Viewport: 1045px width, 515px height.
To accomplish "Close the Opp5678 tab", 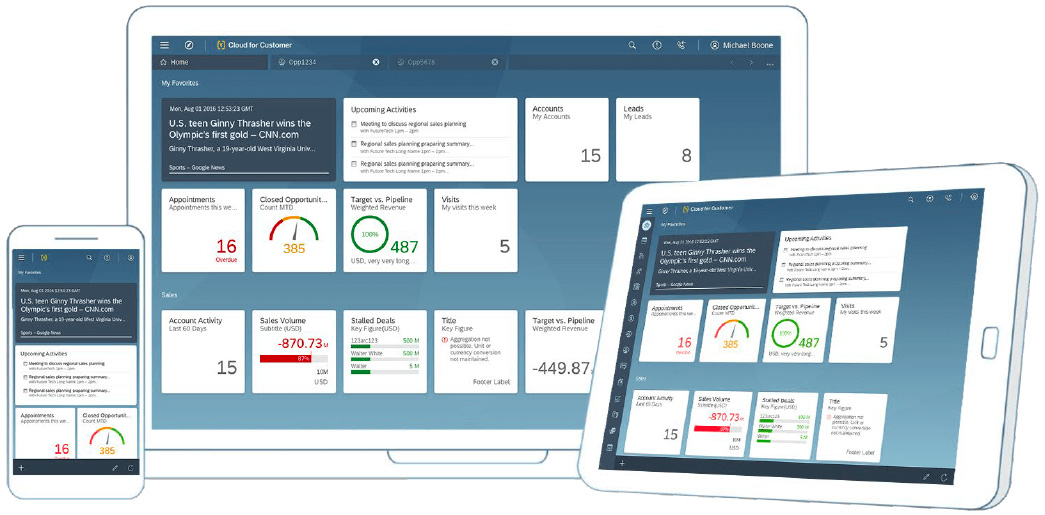I will [494, 62].
